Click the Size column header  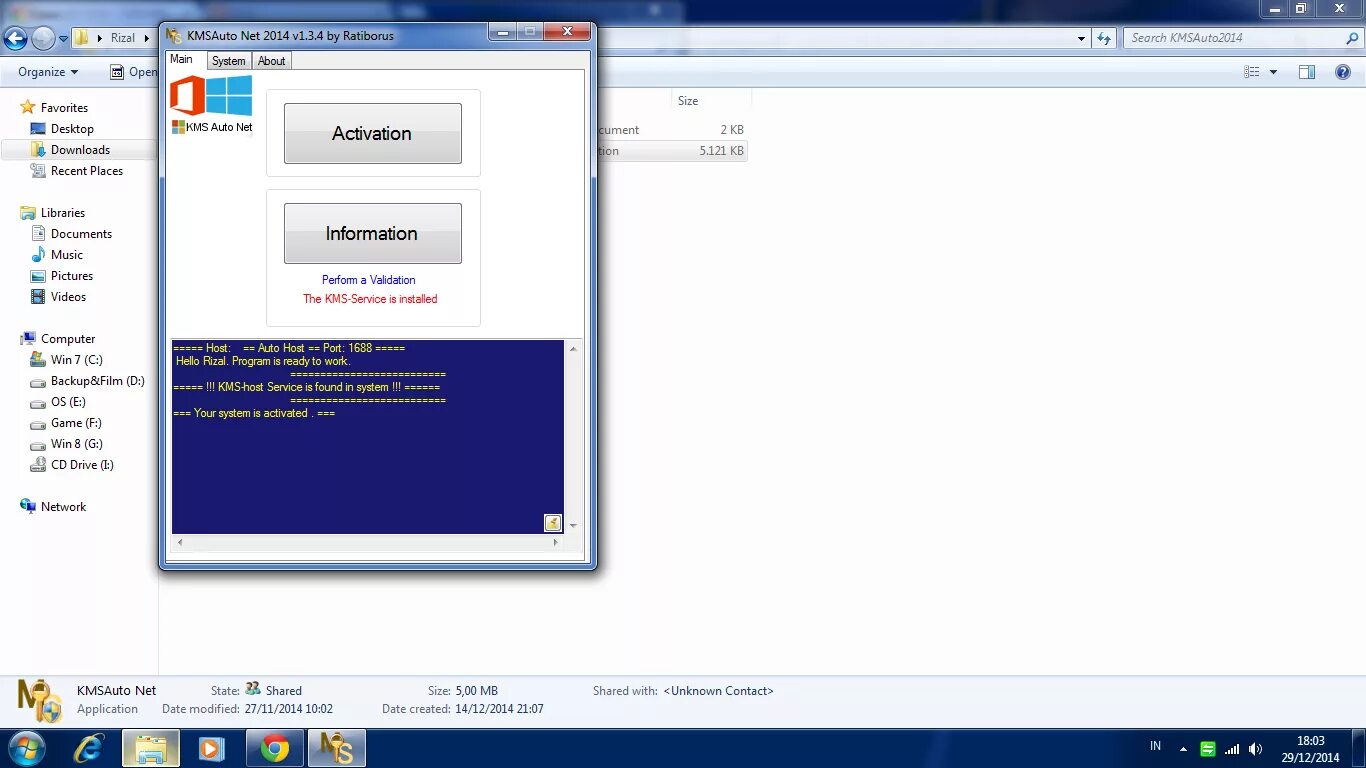(x=688, y=101)
